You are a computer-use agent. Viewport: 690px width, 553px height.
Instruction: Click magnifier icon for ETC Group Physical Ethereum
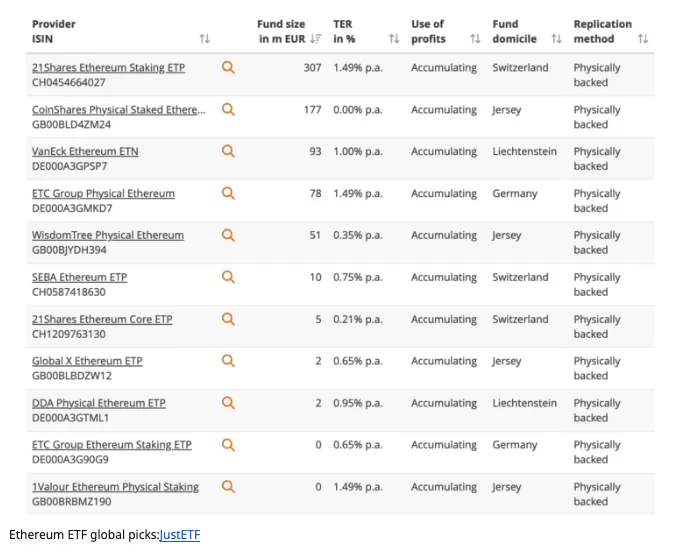point(228,193)
